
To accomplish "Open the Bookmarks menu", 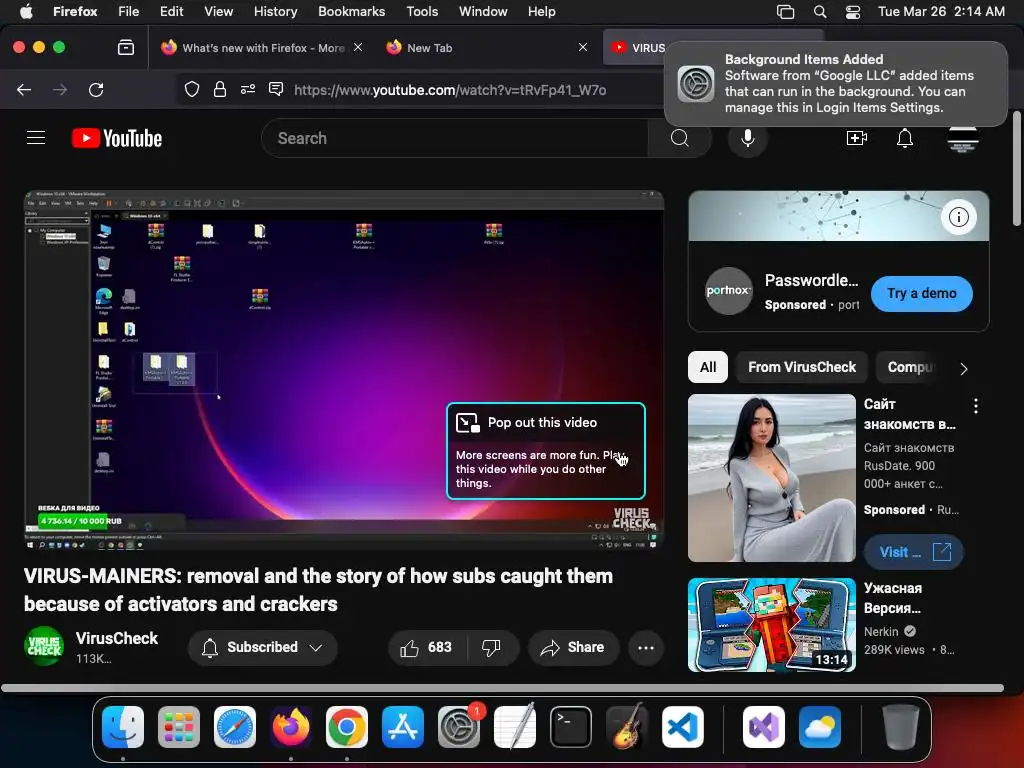I will [351, 12].
